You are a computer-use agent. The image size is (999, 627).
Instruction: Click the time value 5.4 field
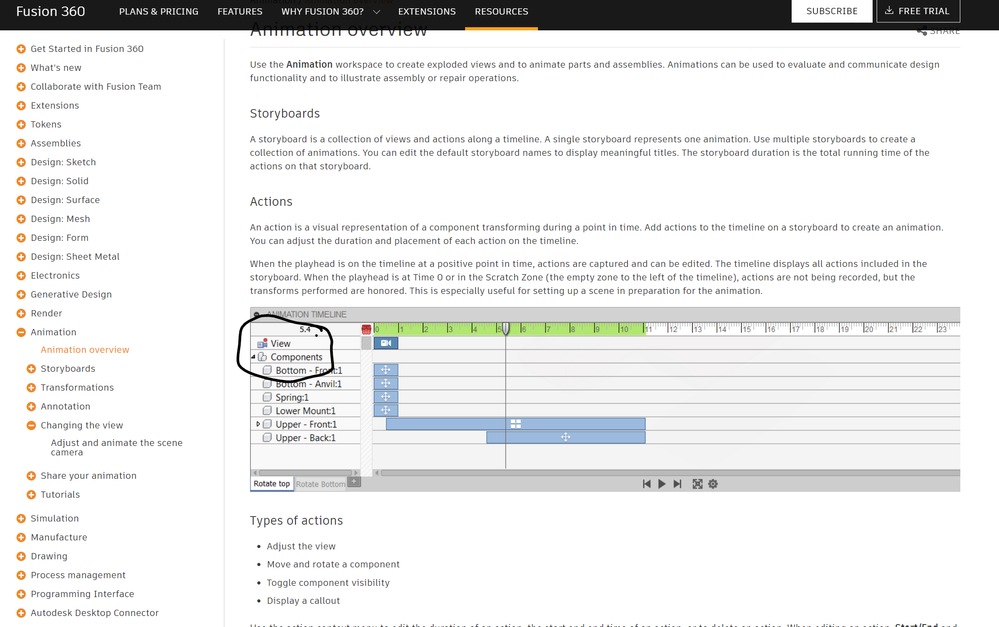click(x=305, y=329)
